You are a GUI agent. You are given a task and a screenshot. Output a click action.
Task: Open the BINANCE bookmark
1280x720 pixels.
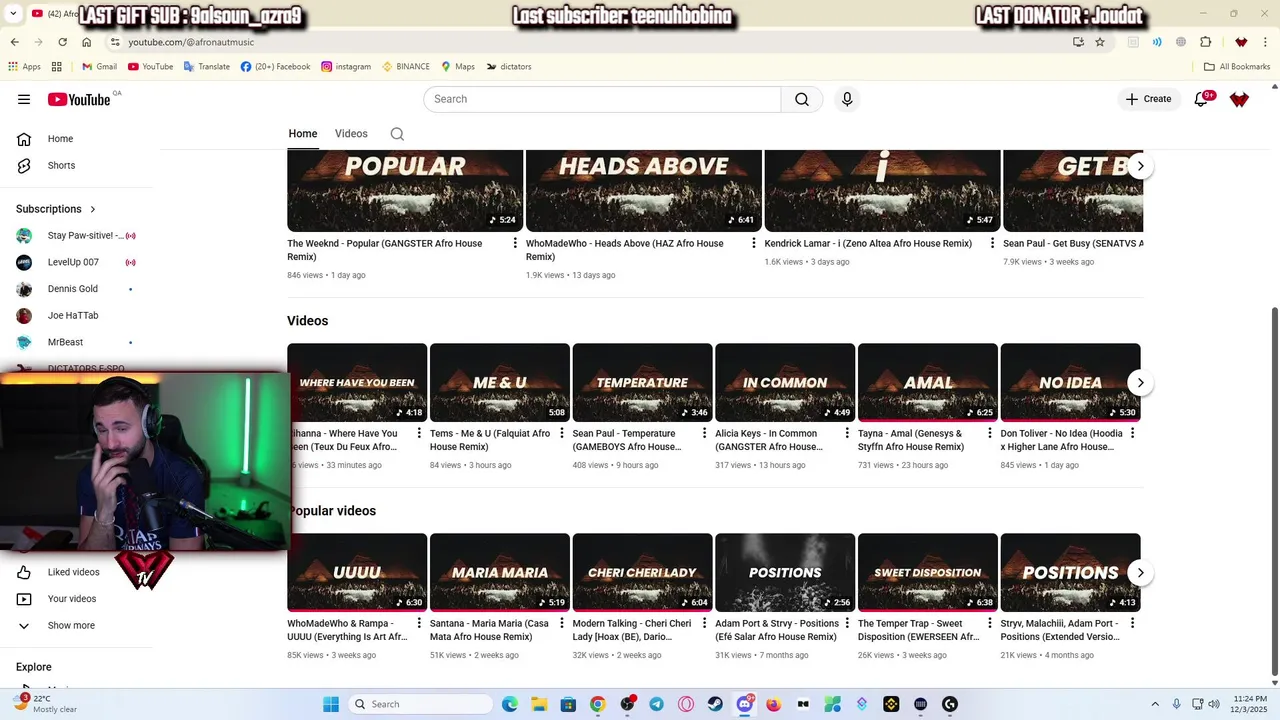coord(405,67)
